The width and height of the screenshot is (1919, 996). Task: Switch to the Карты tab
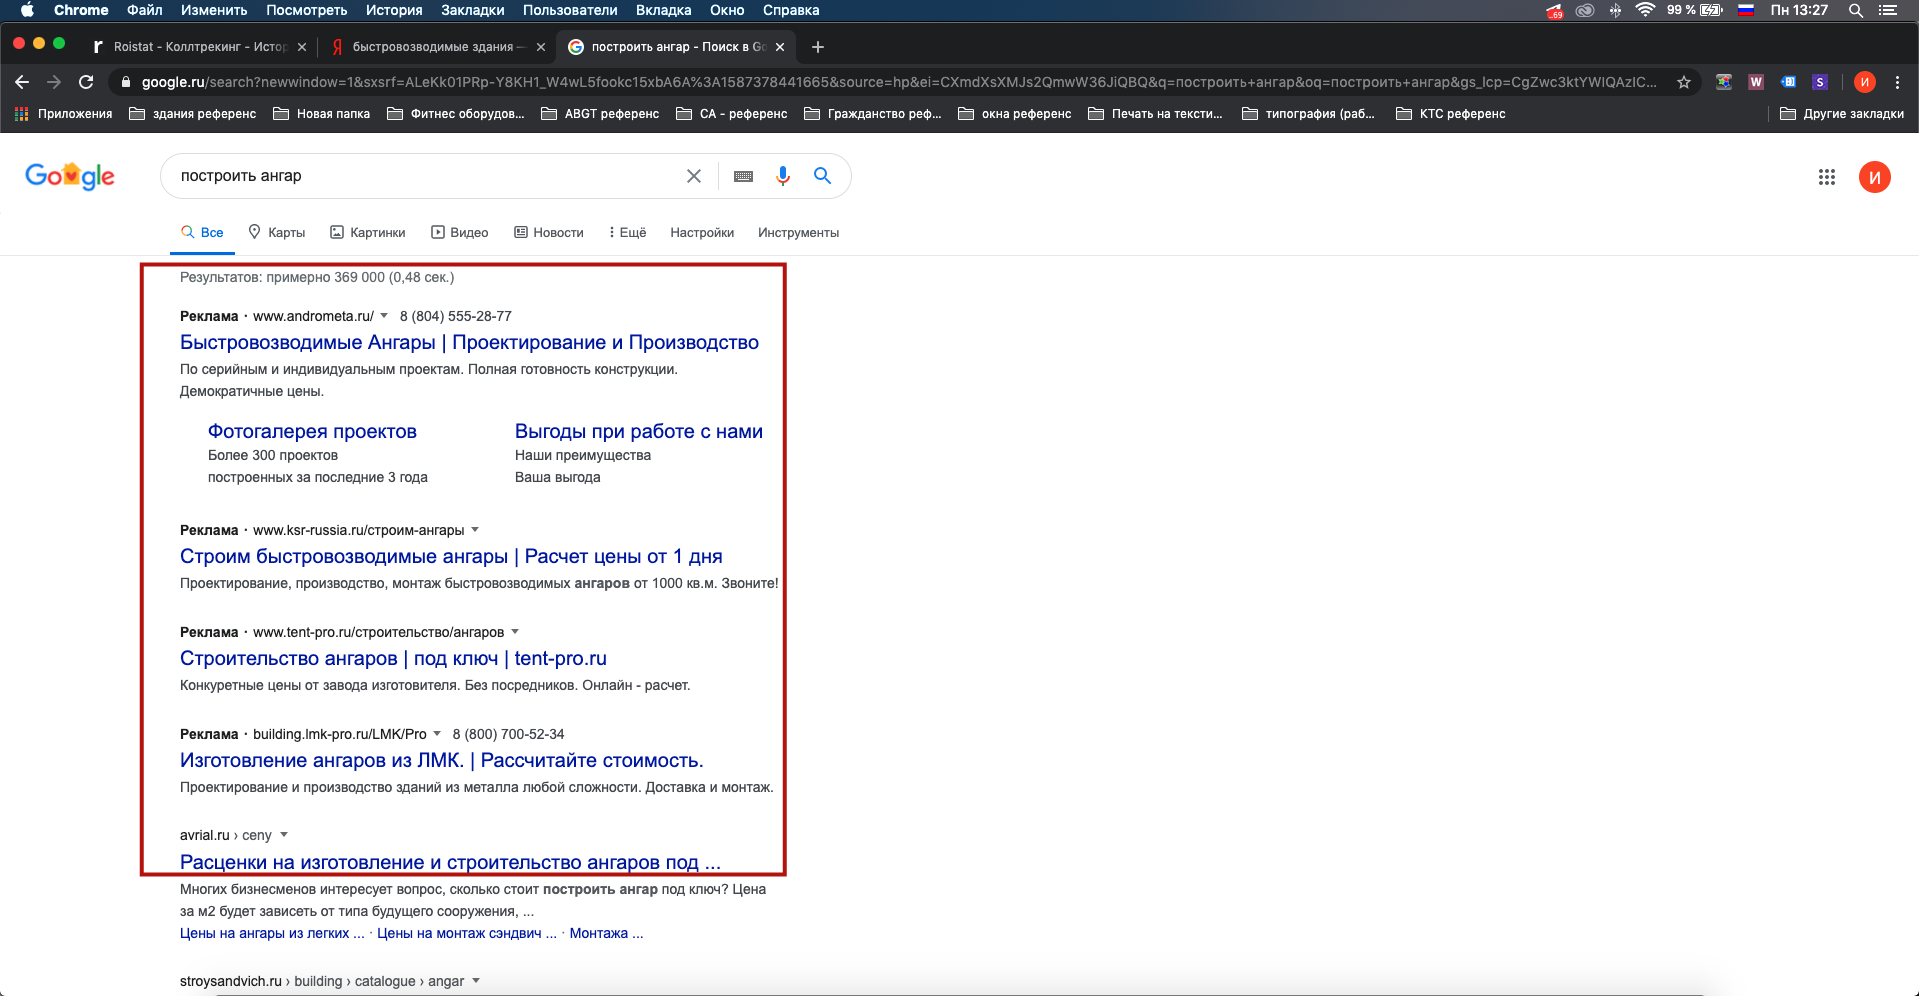(x=277, y=233)
